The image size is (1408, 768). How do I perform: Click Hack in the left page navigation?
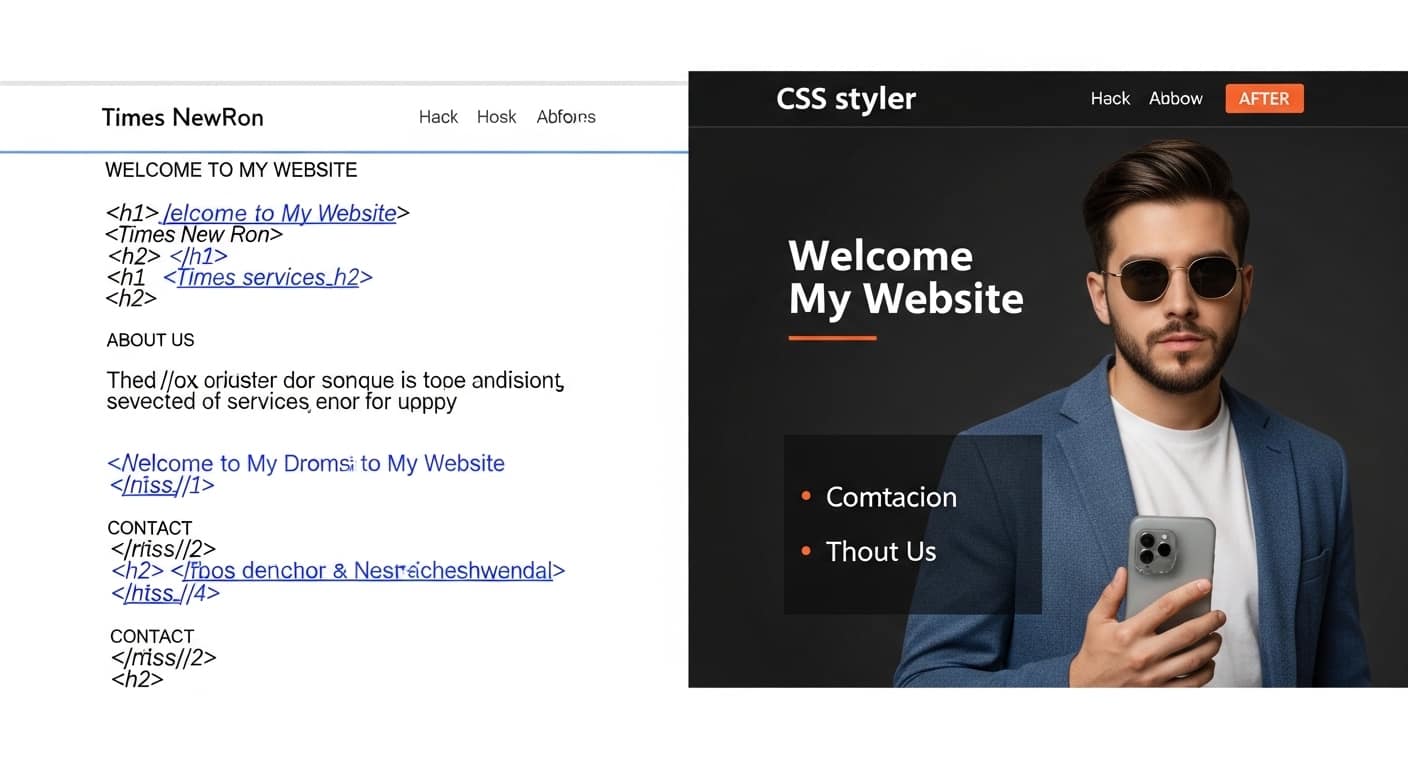click(x=438, y=117)
